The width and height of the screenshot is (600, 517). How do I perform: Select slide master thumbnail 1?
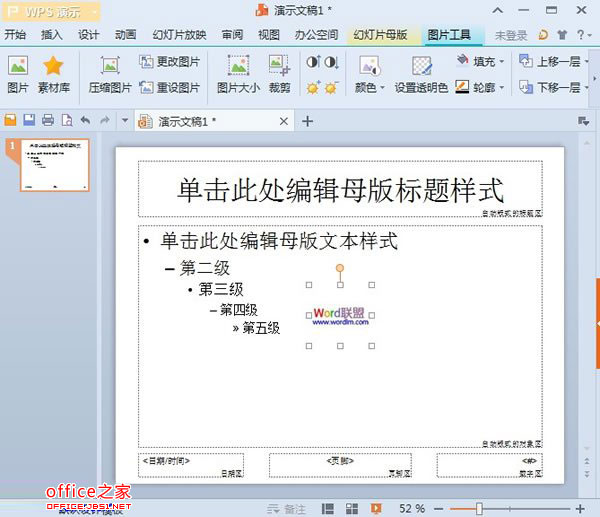click(55, 165)
